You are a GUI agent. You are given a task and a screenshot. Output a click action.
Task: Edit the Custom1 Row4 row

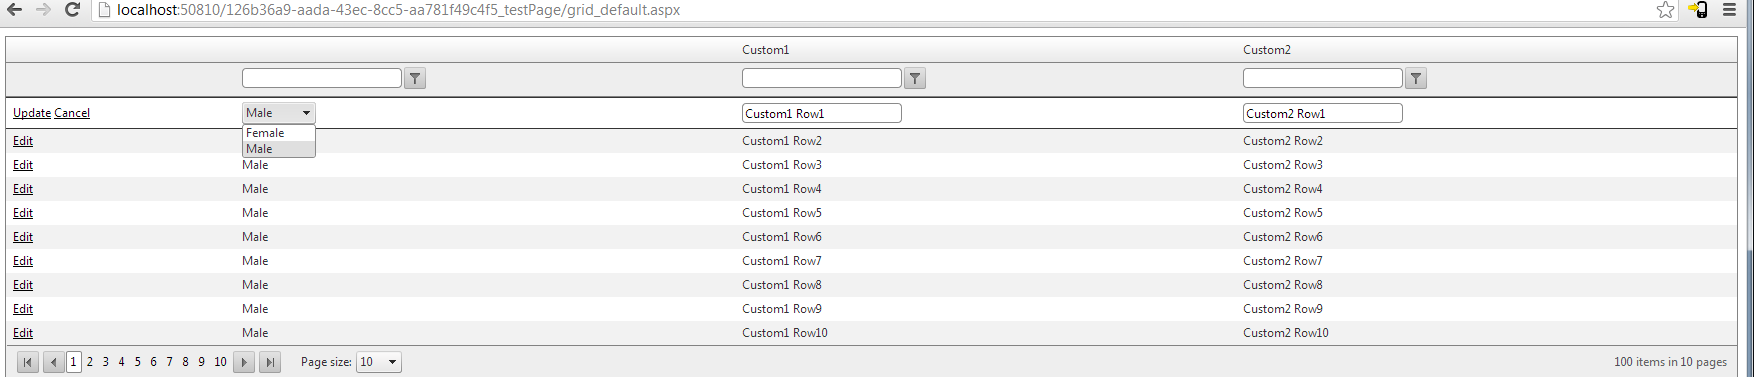click(x=23, y=189)
